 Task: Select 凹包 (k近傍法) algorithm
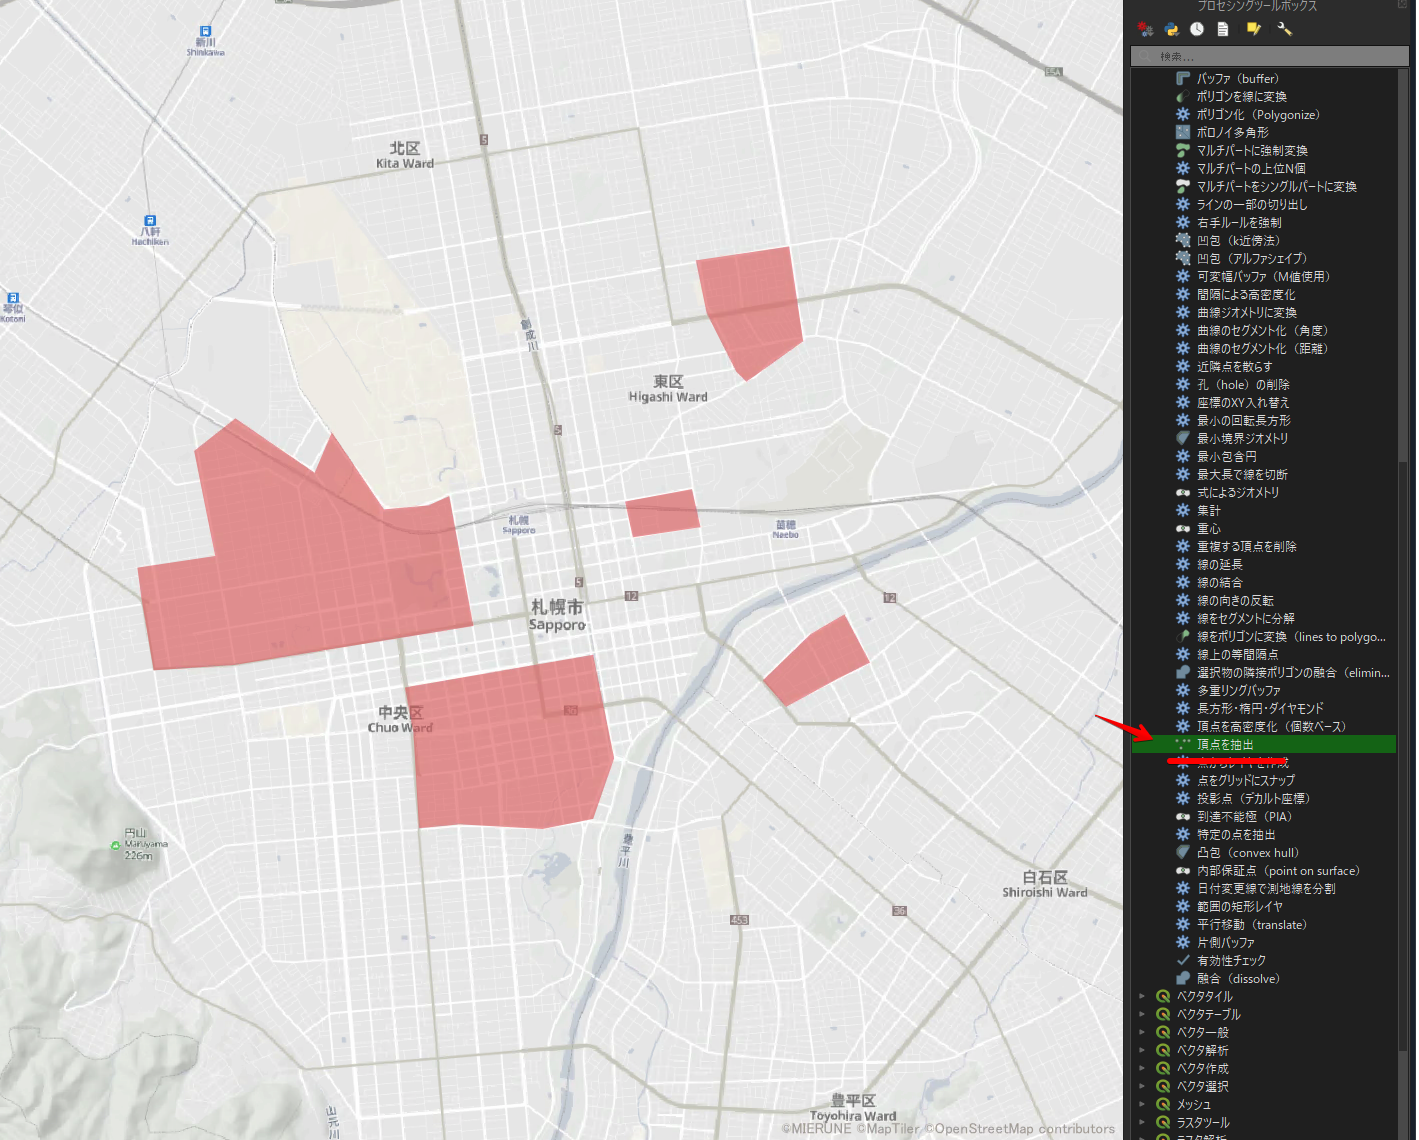(x=1238, y=241)
